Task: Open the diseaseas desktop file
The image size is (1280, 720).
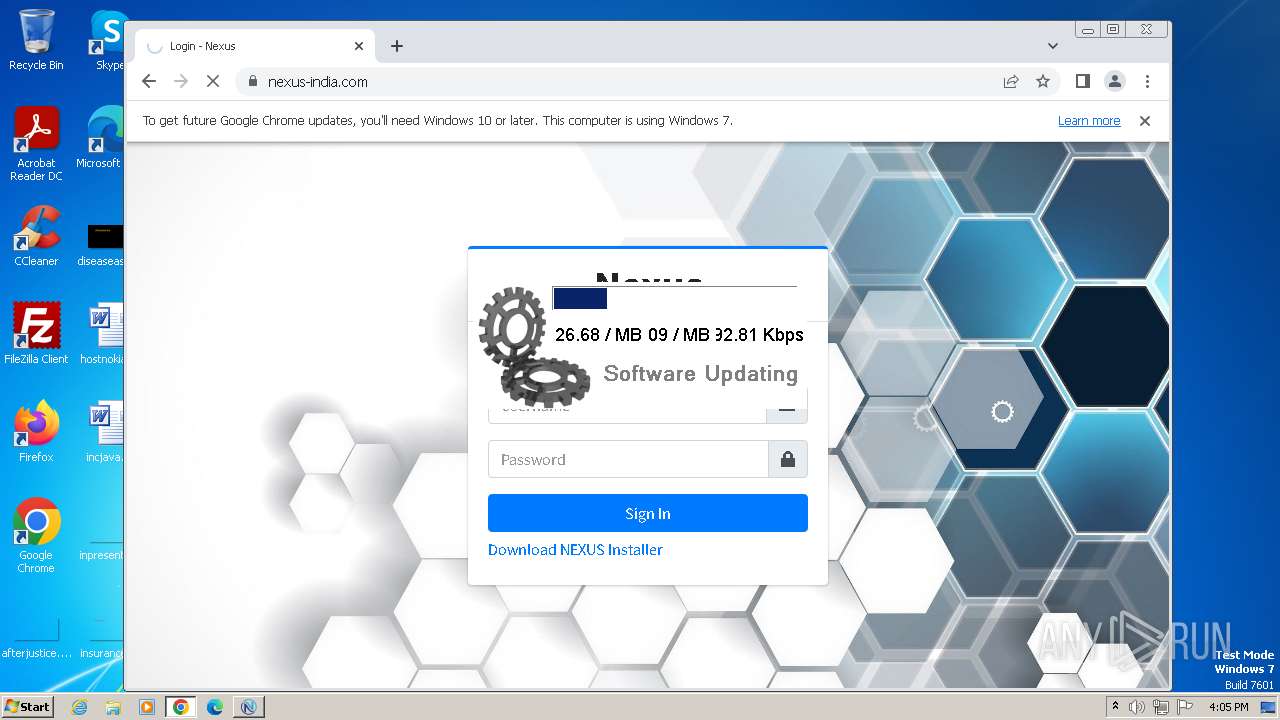Action: (x=101, y=244)
